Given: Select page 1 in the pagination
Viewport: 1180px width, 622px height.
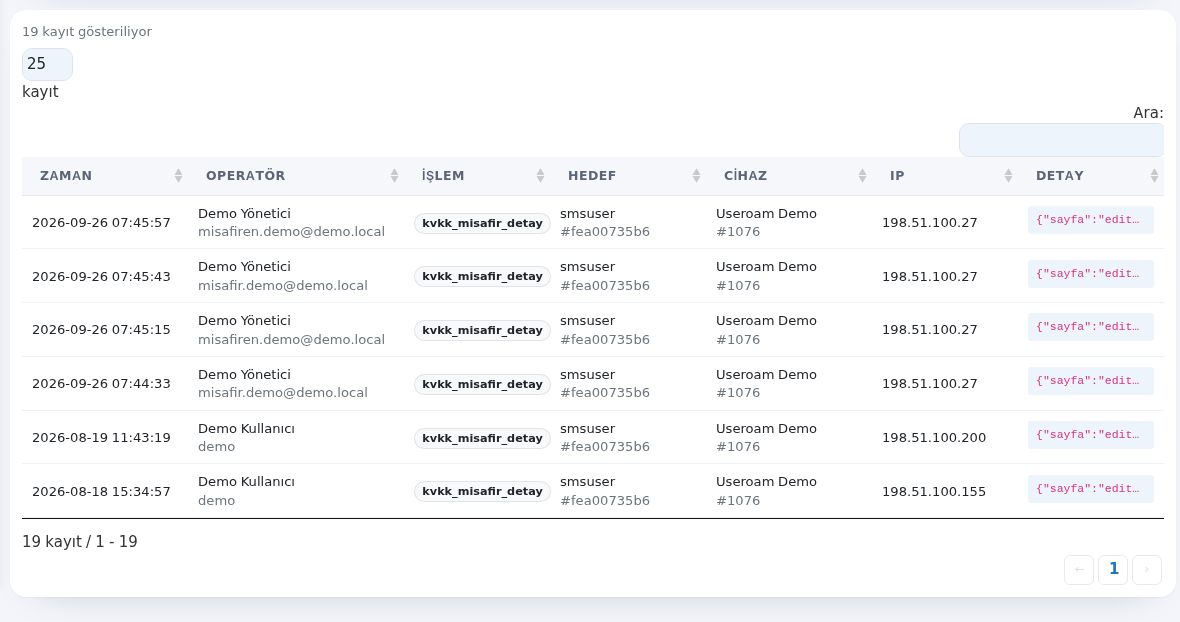Looking at the screenshot, I should pos(1113,569).
